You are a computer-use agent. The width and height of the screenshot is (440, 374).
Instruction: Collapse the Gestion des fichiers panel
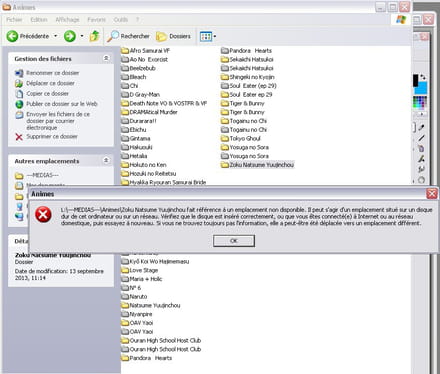click(106, 58)
